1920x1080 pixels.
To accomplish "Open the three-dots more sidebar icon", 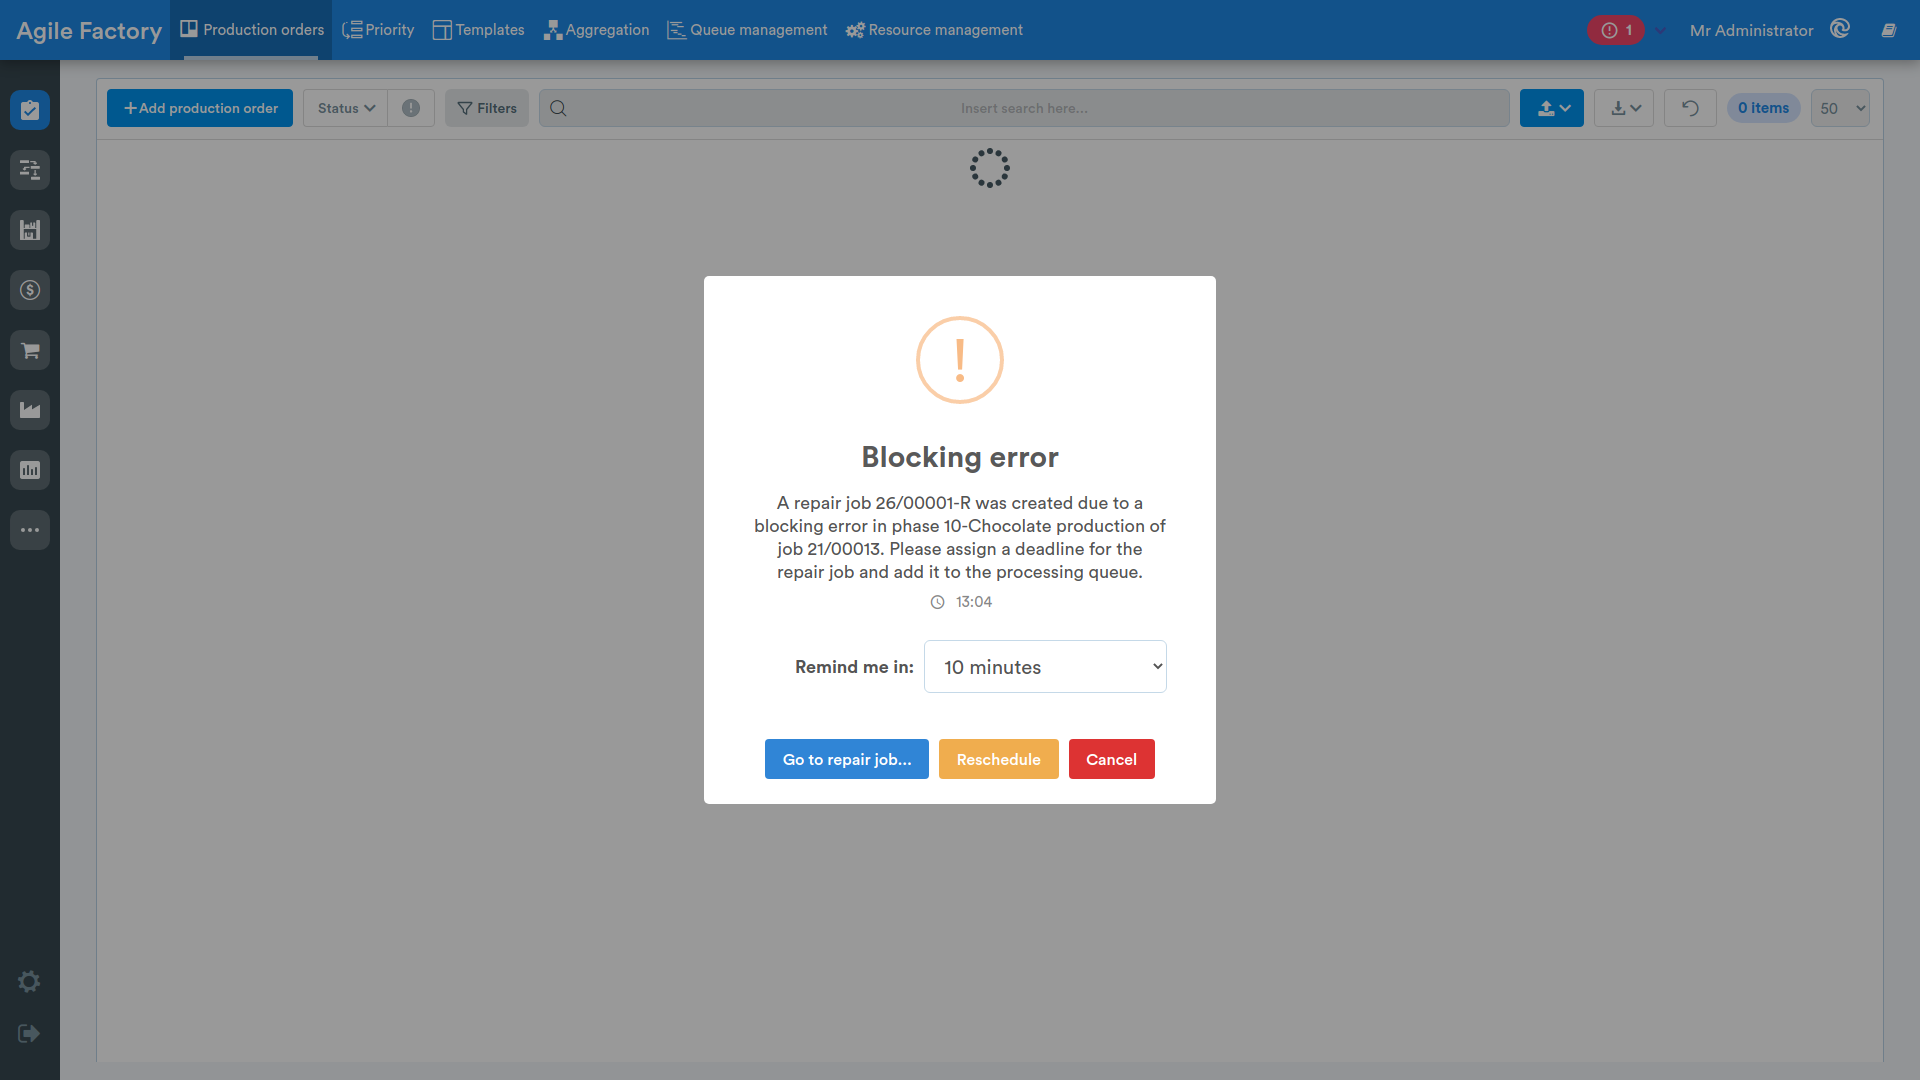I will pyautogui.click(x=30, y=530).
